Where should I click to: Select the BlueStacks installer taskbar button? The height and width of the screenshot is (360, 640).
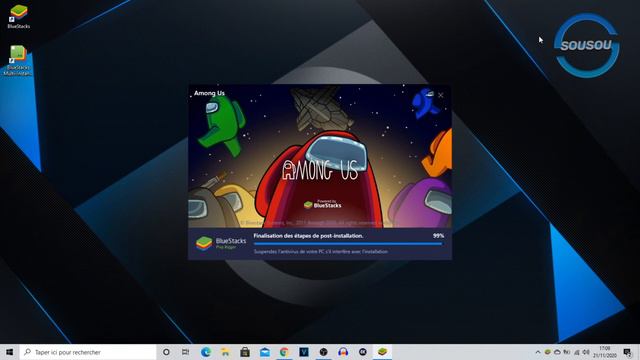(382, 352)
